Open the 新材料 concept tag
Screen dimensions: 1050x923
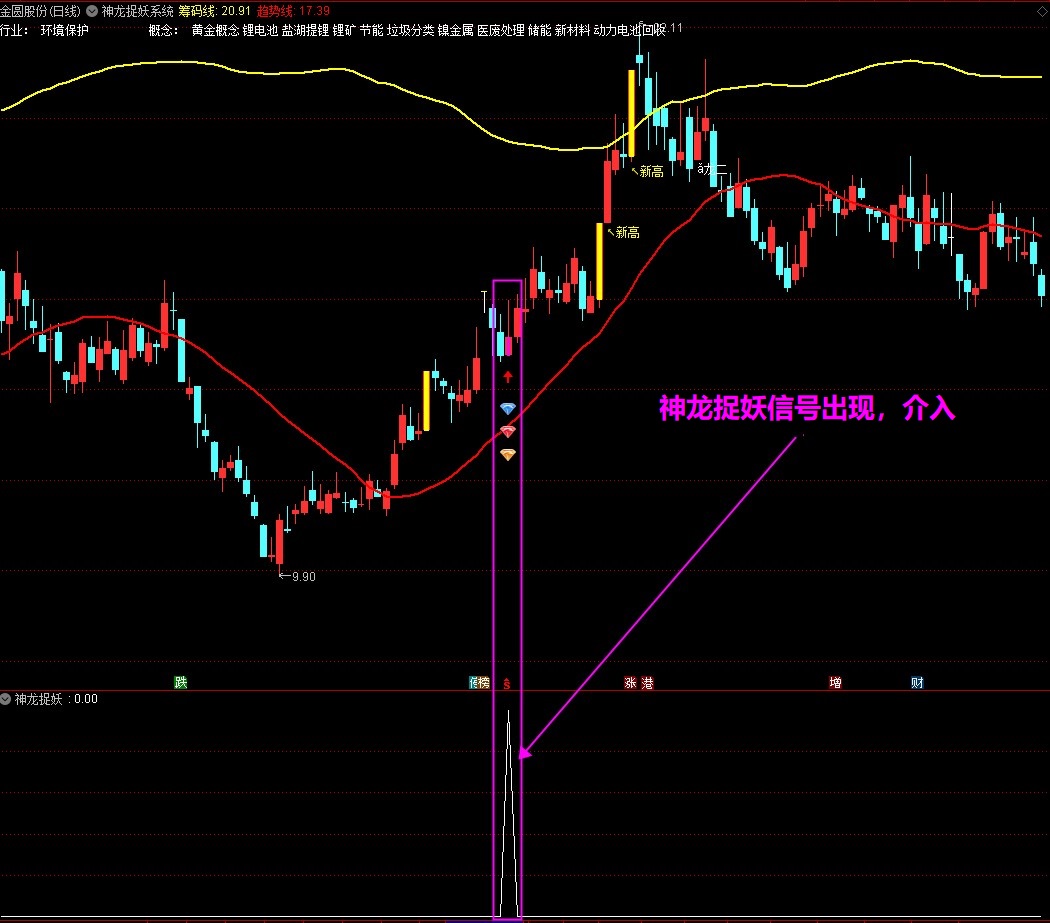[x=573, y=30]
